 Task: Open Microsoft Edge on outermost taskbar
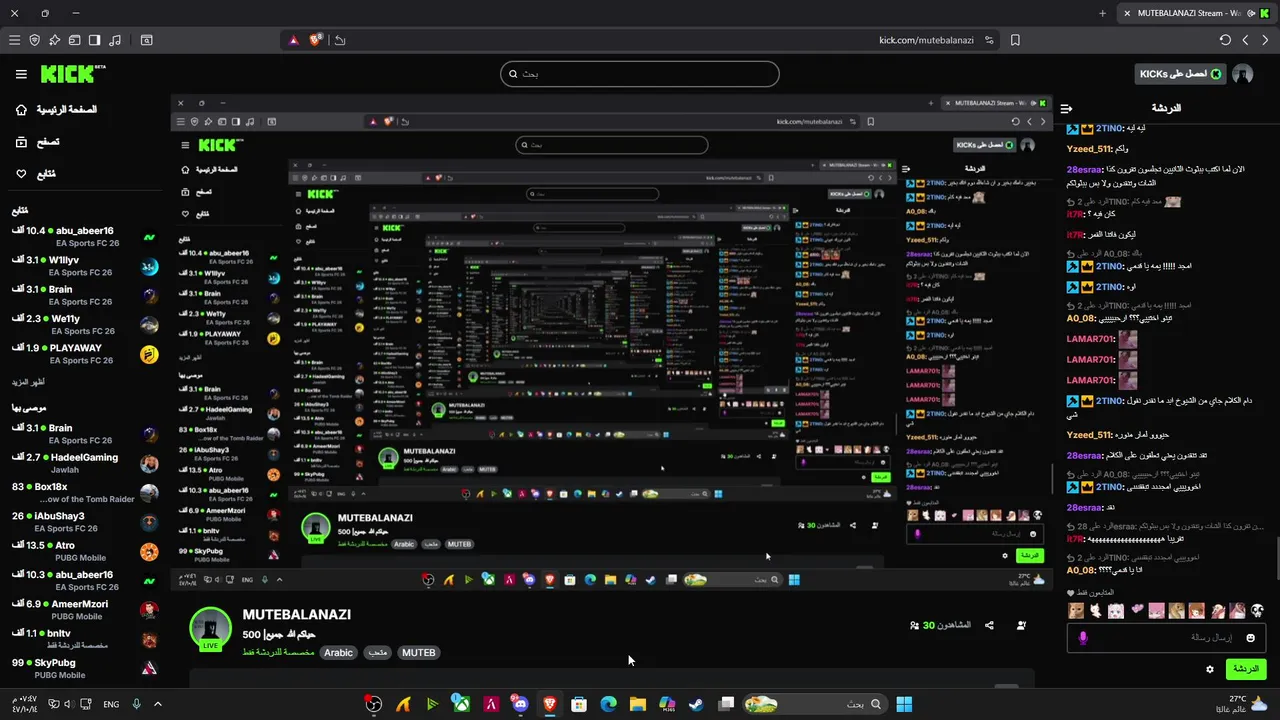pos(608,704)
